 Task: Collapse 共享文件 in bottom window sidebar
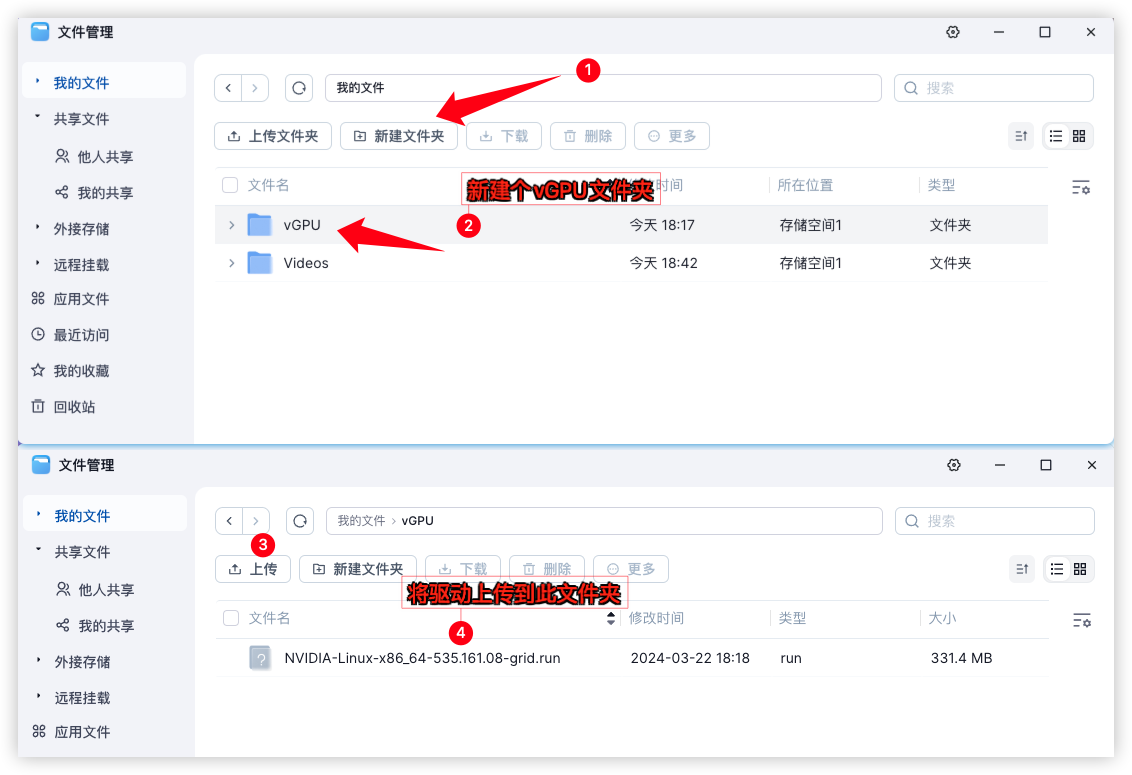(38, 550)
